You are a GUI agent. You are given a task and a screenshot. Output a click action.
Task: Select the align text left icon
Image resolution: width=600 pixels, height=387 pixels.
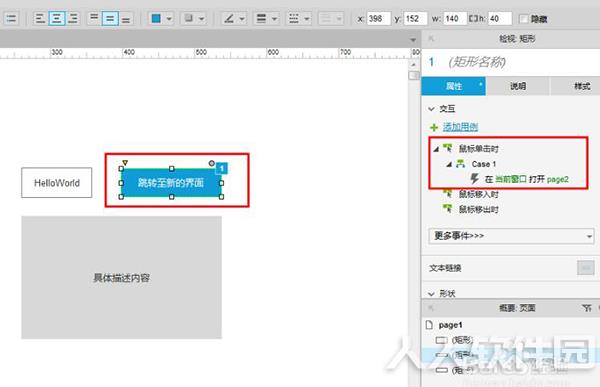(x=40, y=18)
